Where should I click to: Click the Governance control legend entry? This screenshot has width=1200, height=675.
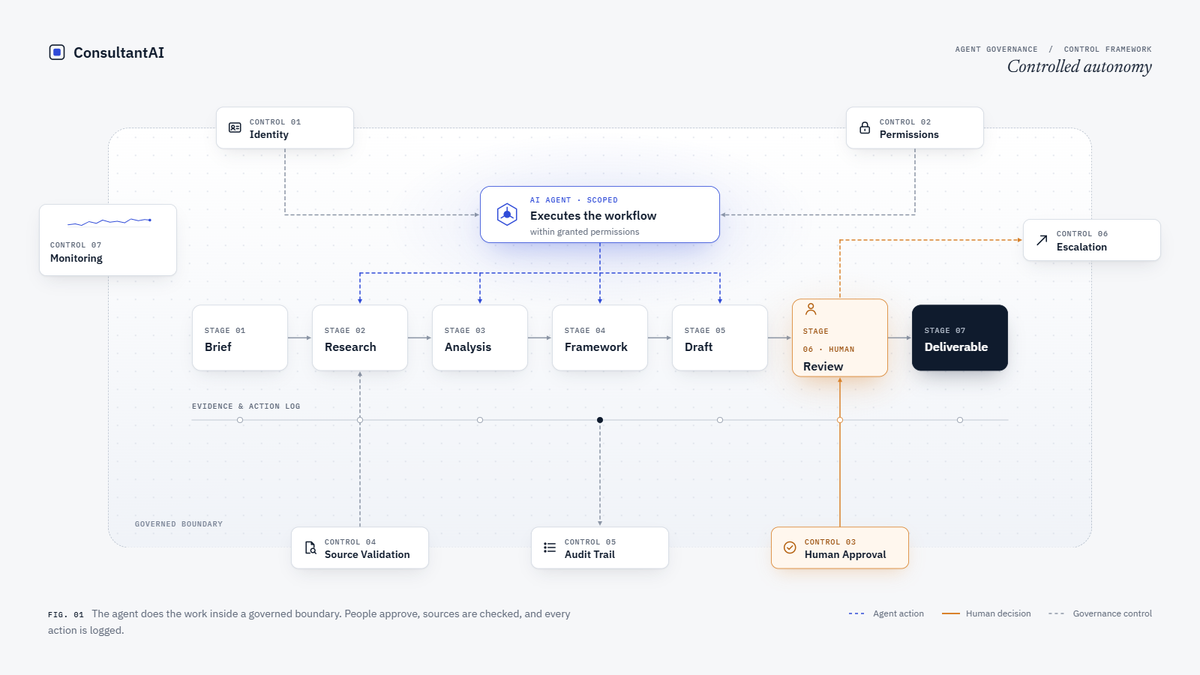(x=1100, y=613)
